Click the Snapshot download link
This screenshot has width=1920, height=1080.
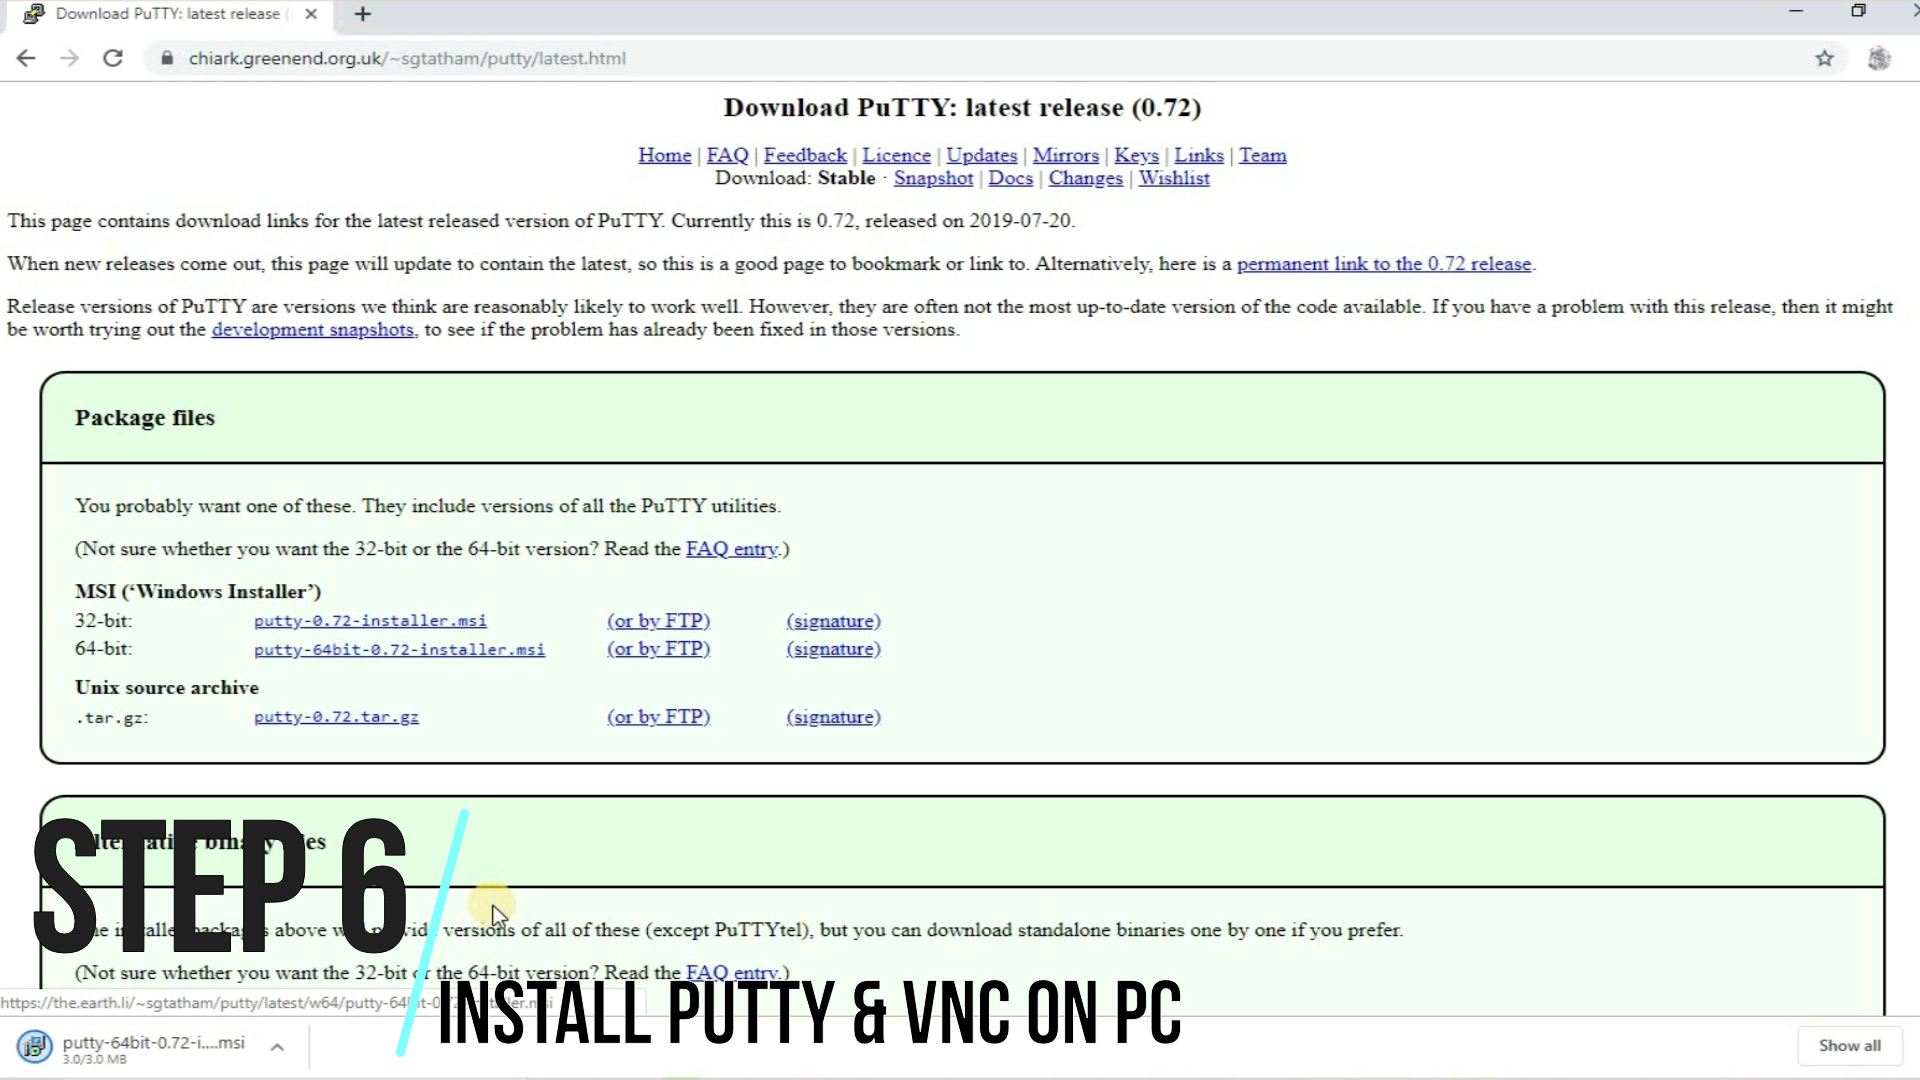(932, 178)
